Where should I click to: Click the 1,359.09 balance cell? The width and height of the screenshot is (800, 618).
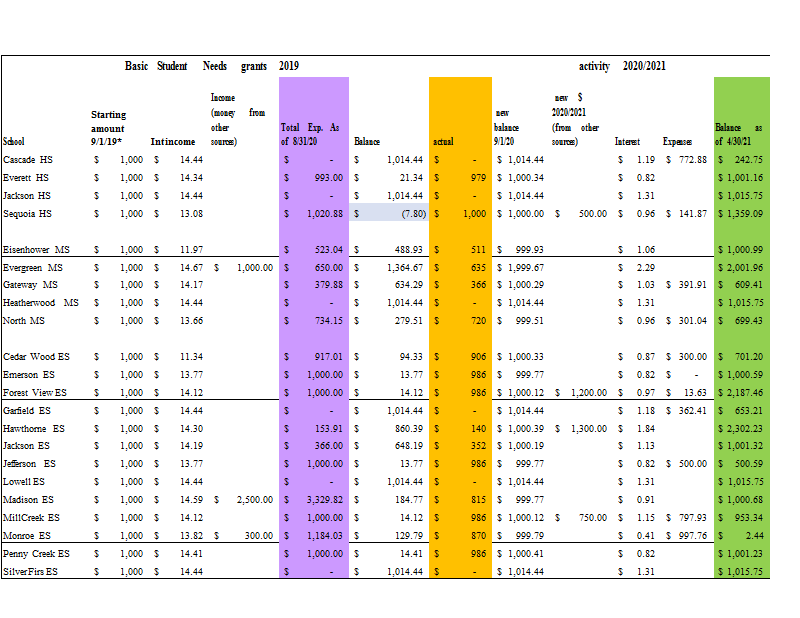coord(745,214)
